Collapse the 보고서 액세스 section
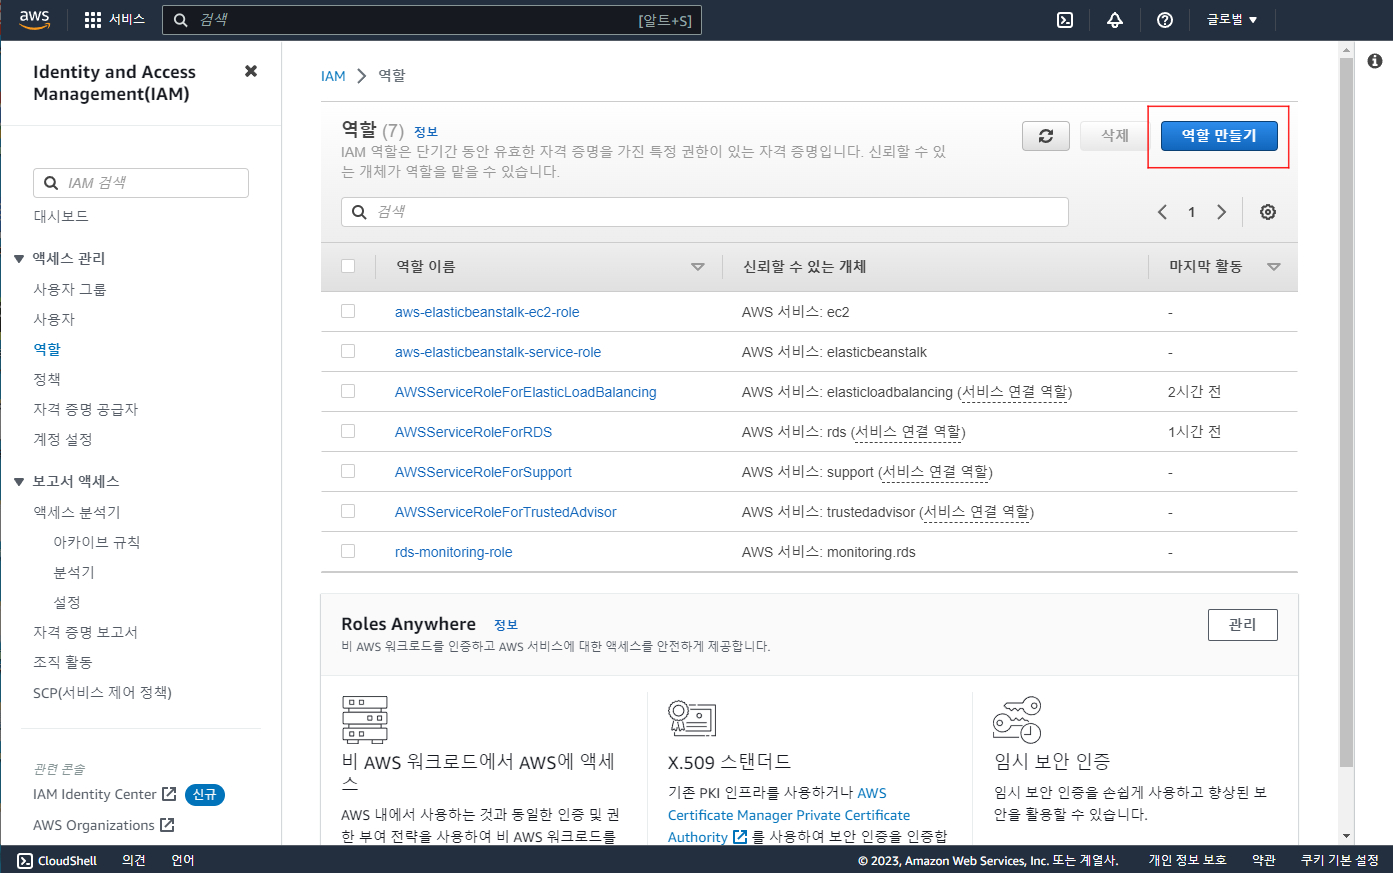This screenshot has width=1393, height=873. (19, 482)
